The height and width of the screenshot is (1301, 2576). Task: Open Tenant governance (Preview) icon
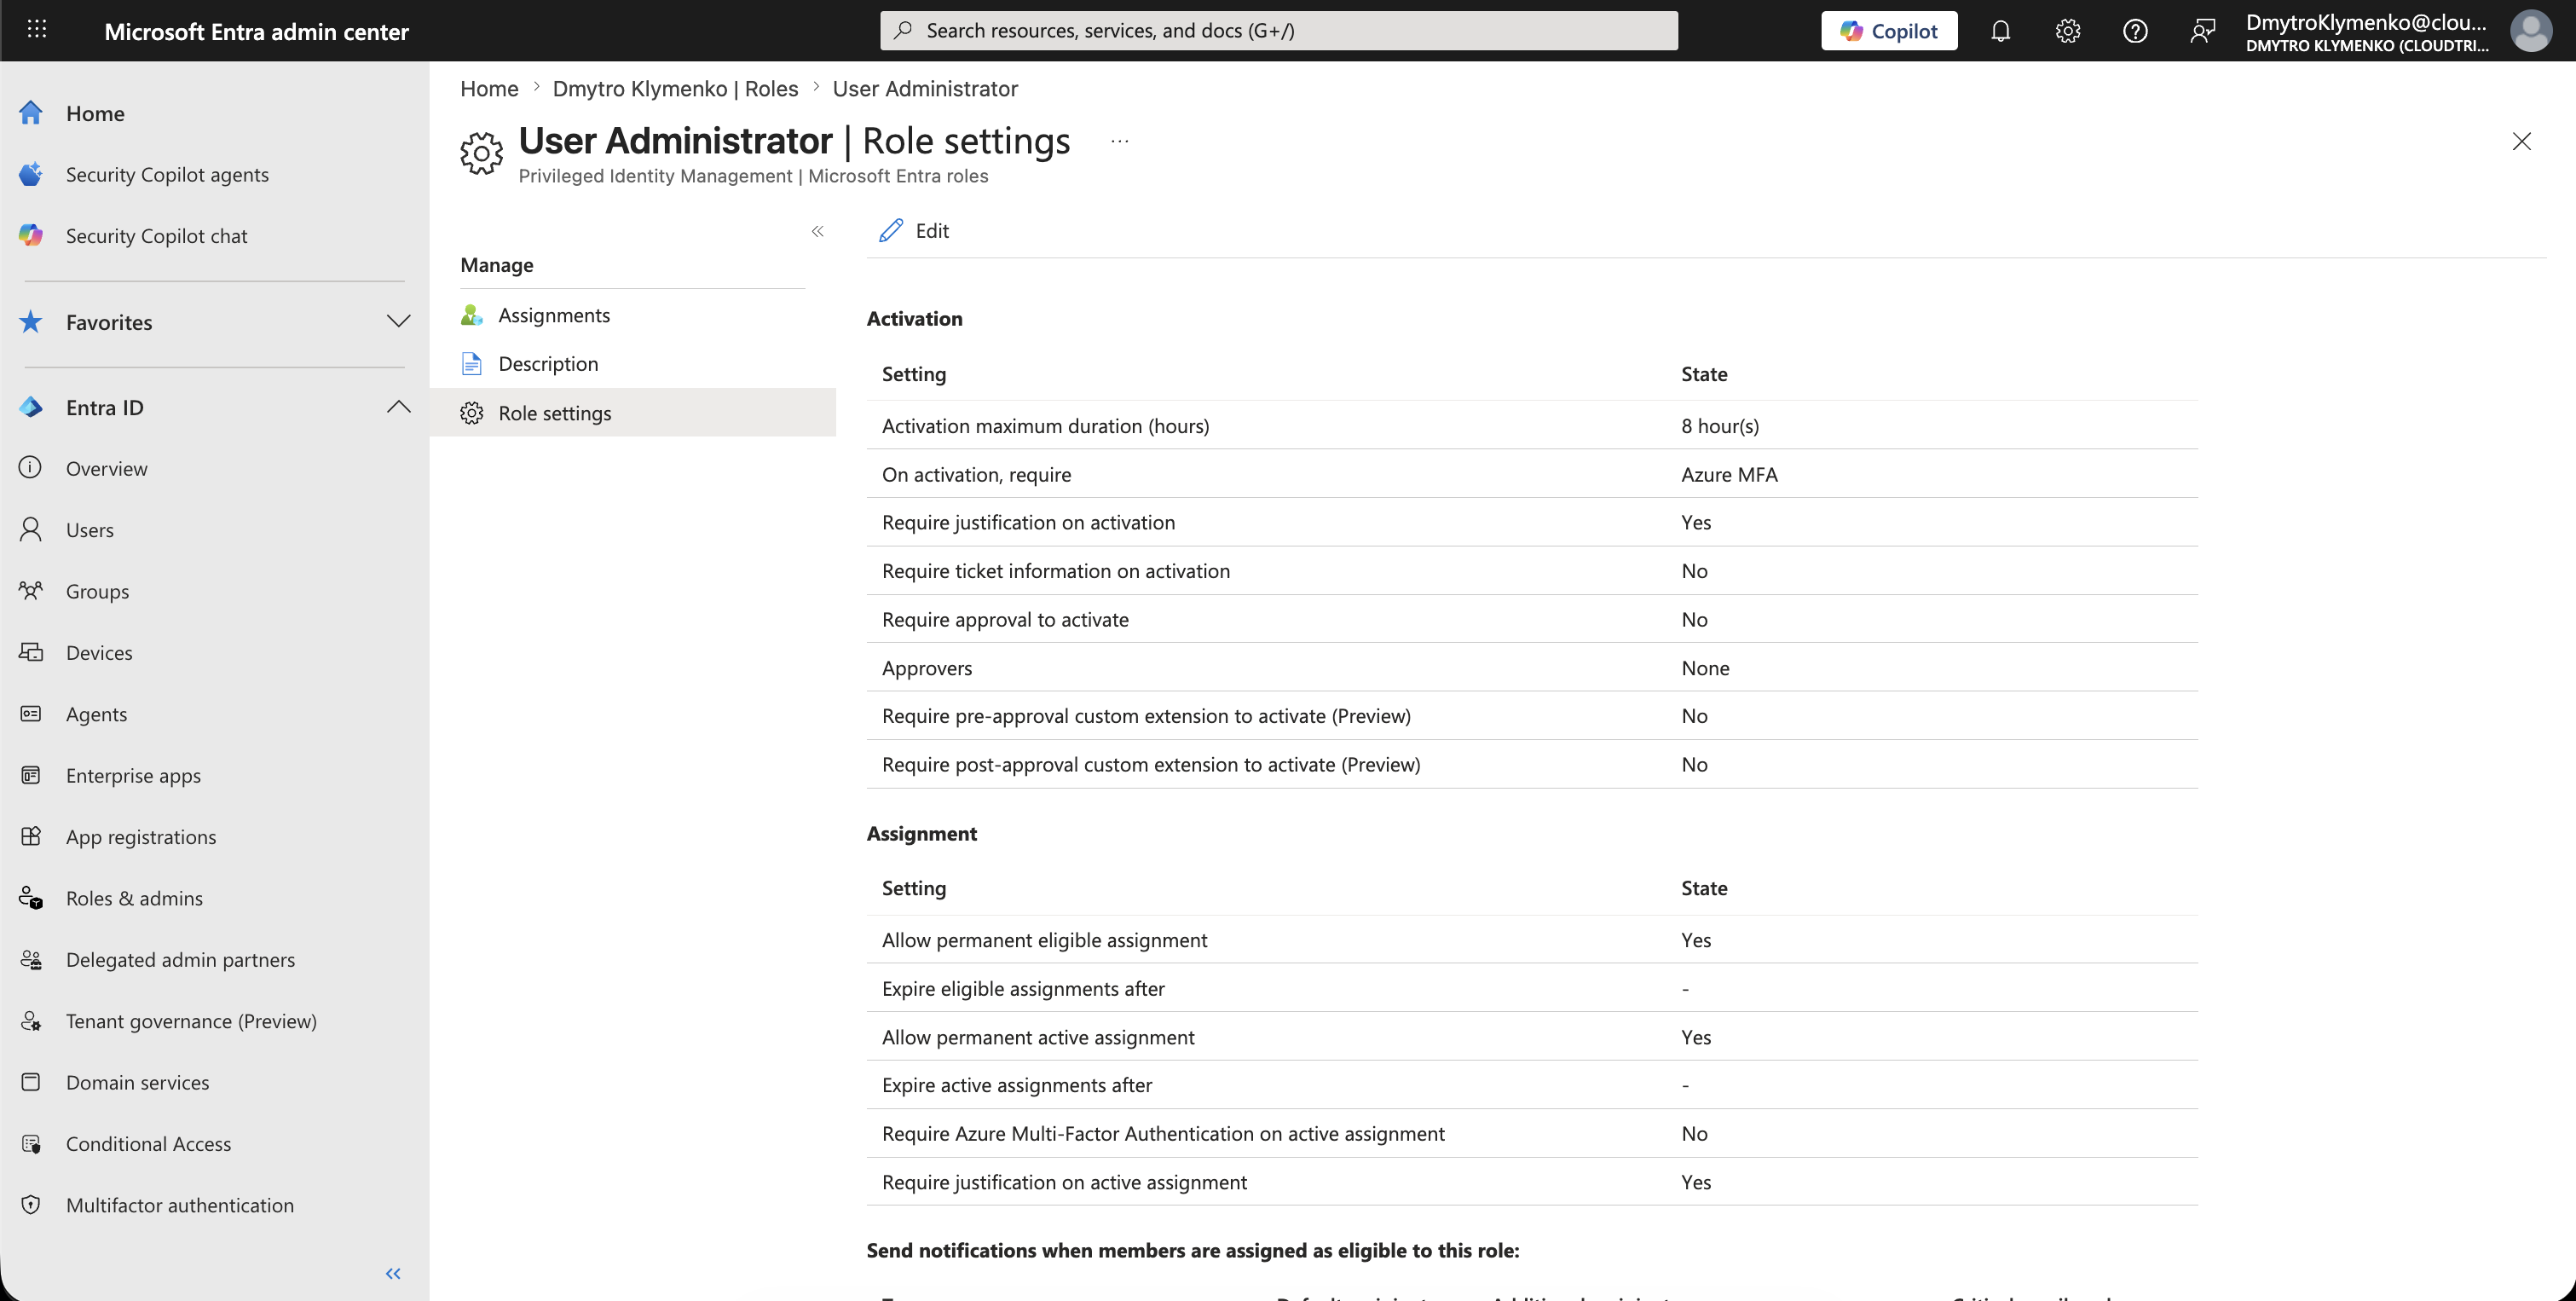click(31, 1021)
